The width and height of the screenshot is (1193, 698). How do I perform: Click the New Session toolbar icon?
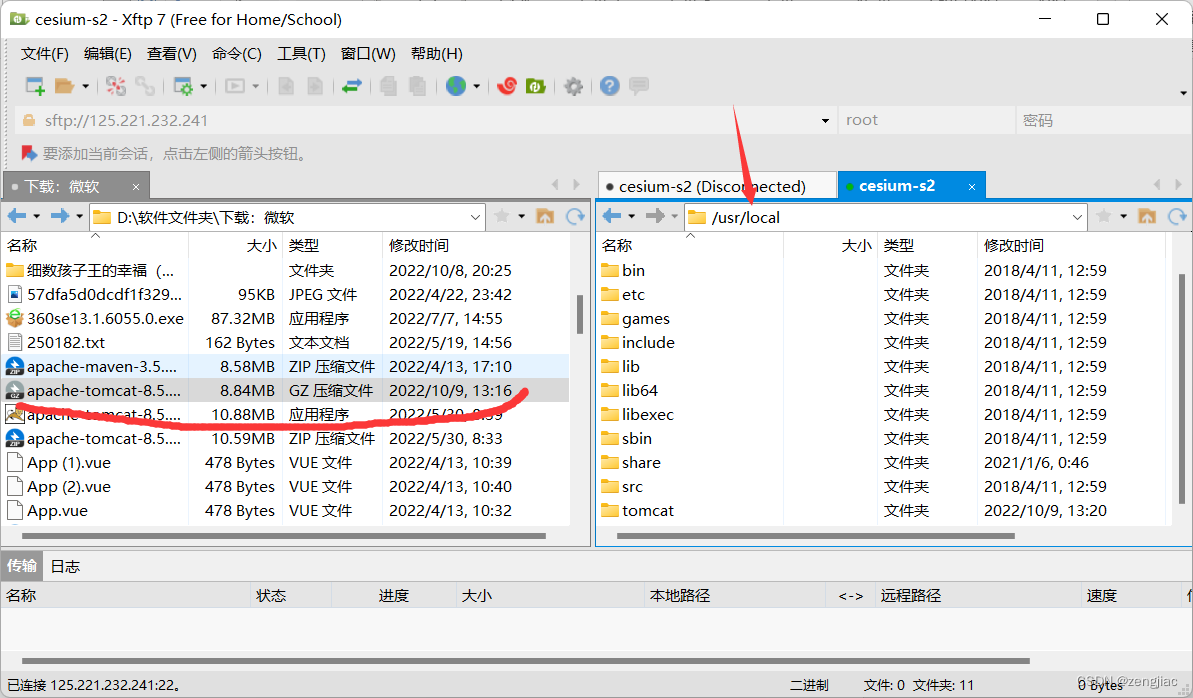coord(35,86)
